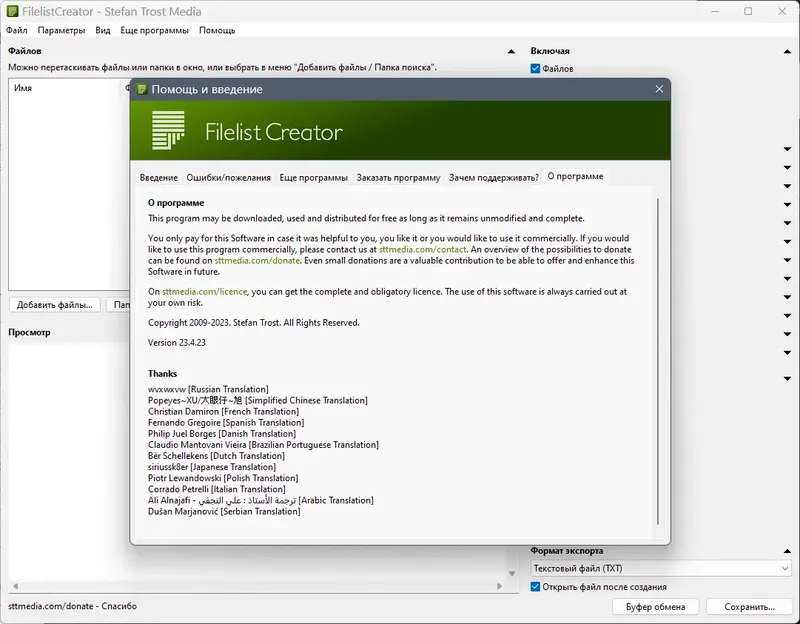Viewport: 800px width, 624px height.
Task: Collapse the Включая section arrow
Action: (x=787, y=52)
